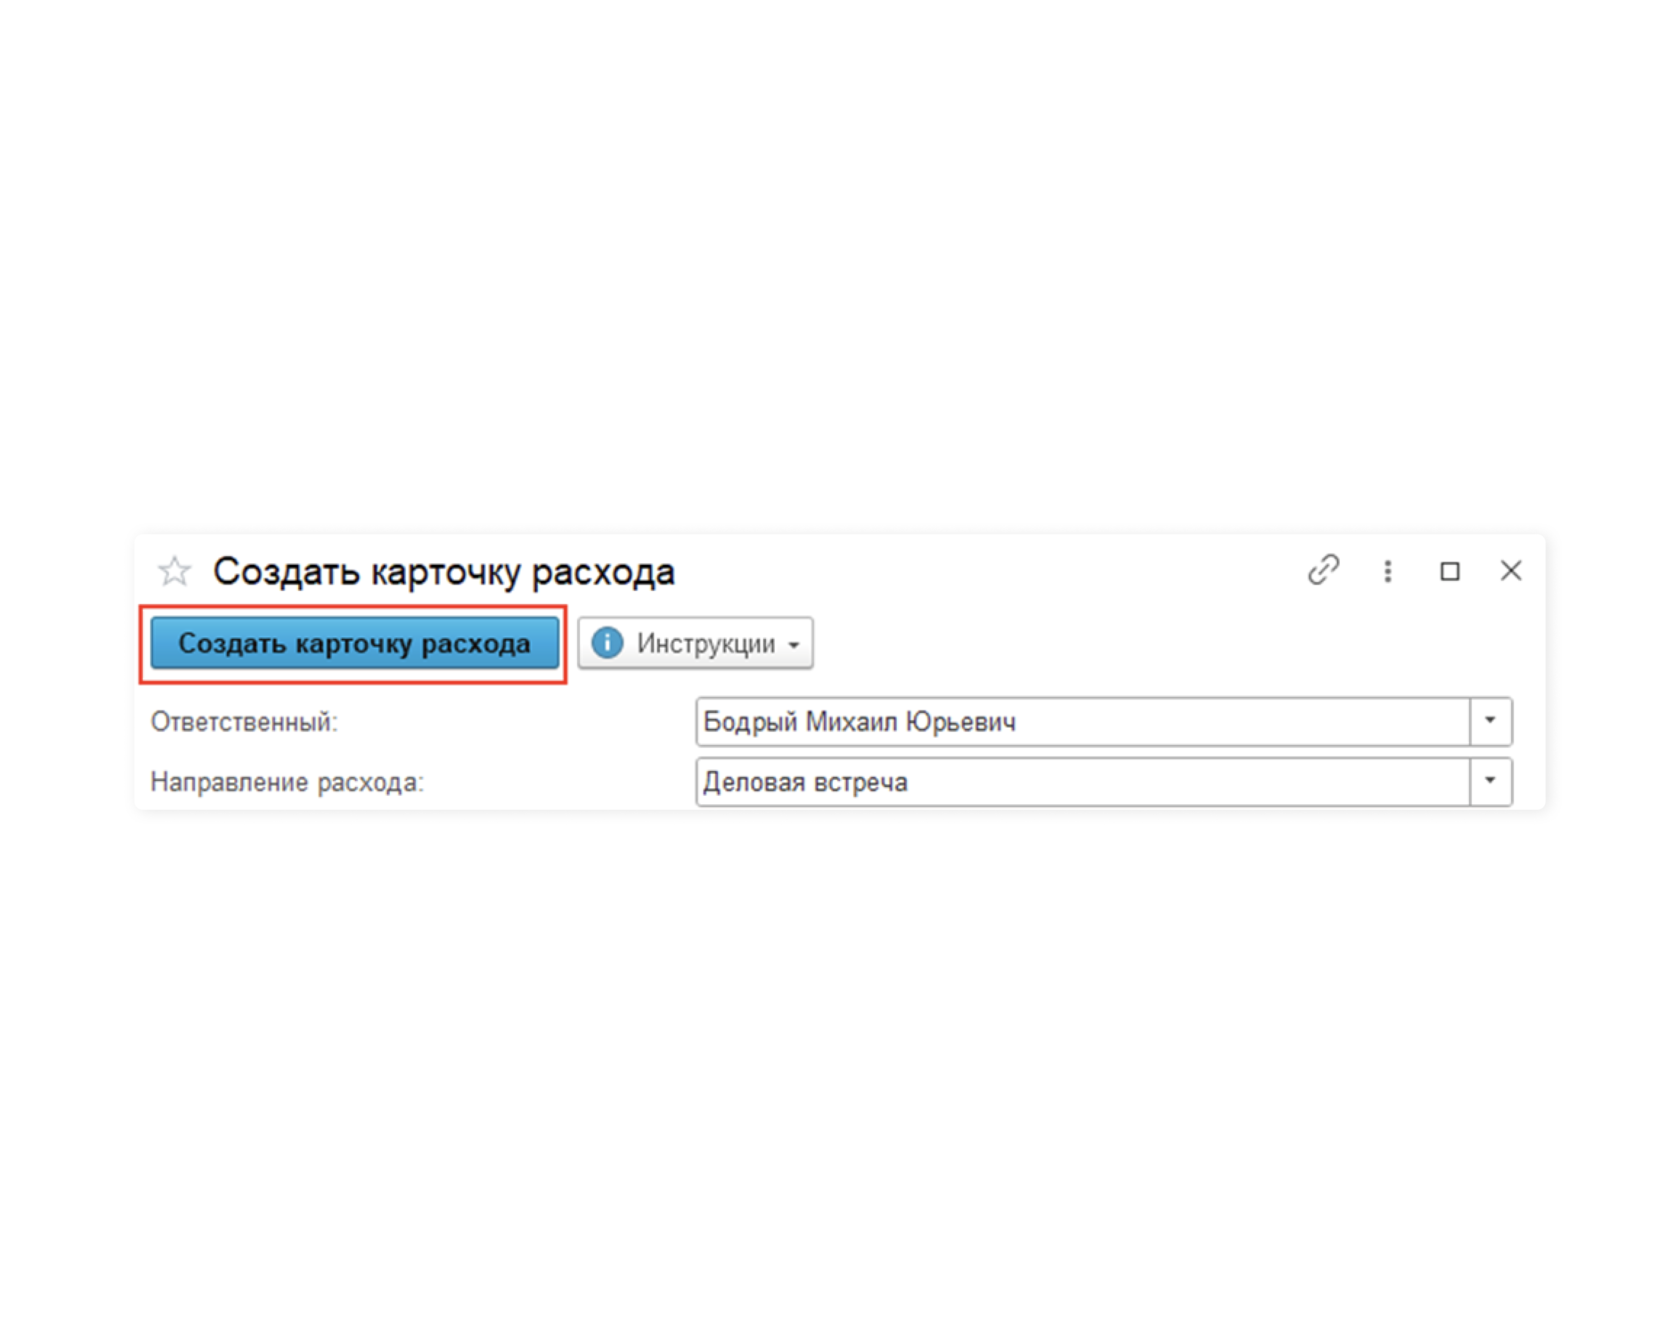Add this form to favorites with the star icon
The image size is (1680, 1344).
(174, 571)
